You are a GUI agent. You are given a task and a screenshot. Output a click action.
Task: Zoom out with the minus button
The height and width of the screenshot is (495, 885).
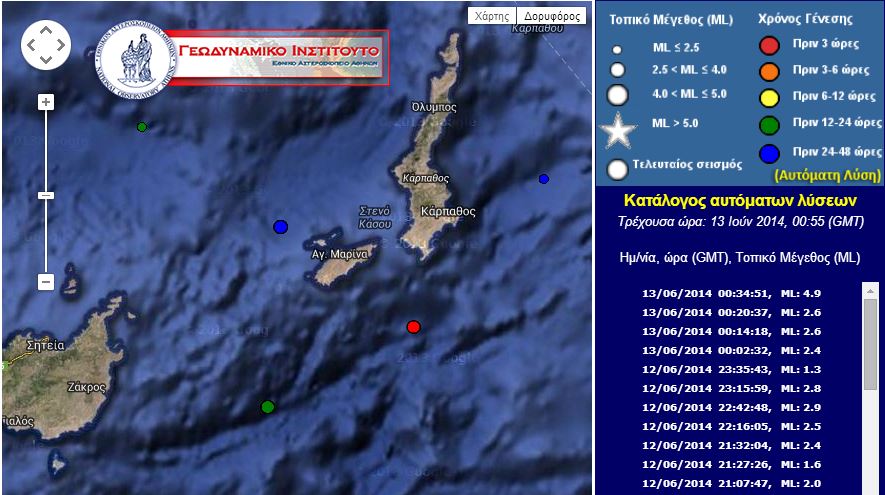click(46, 282)
